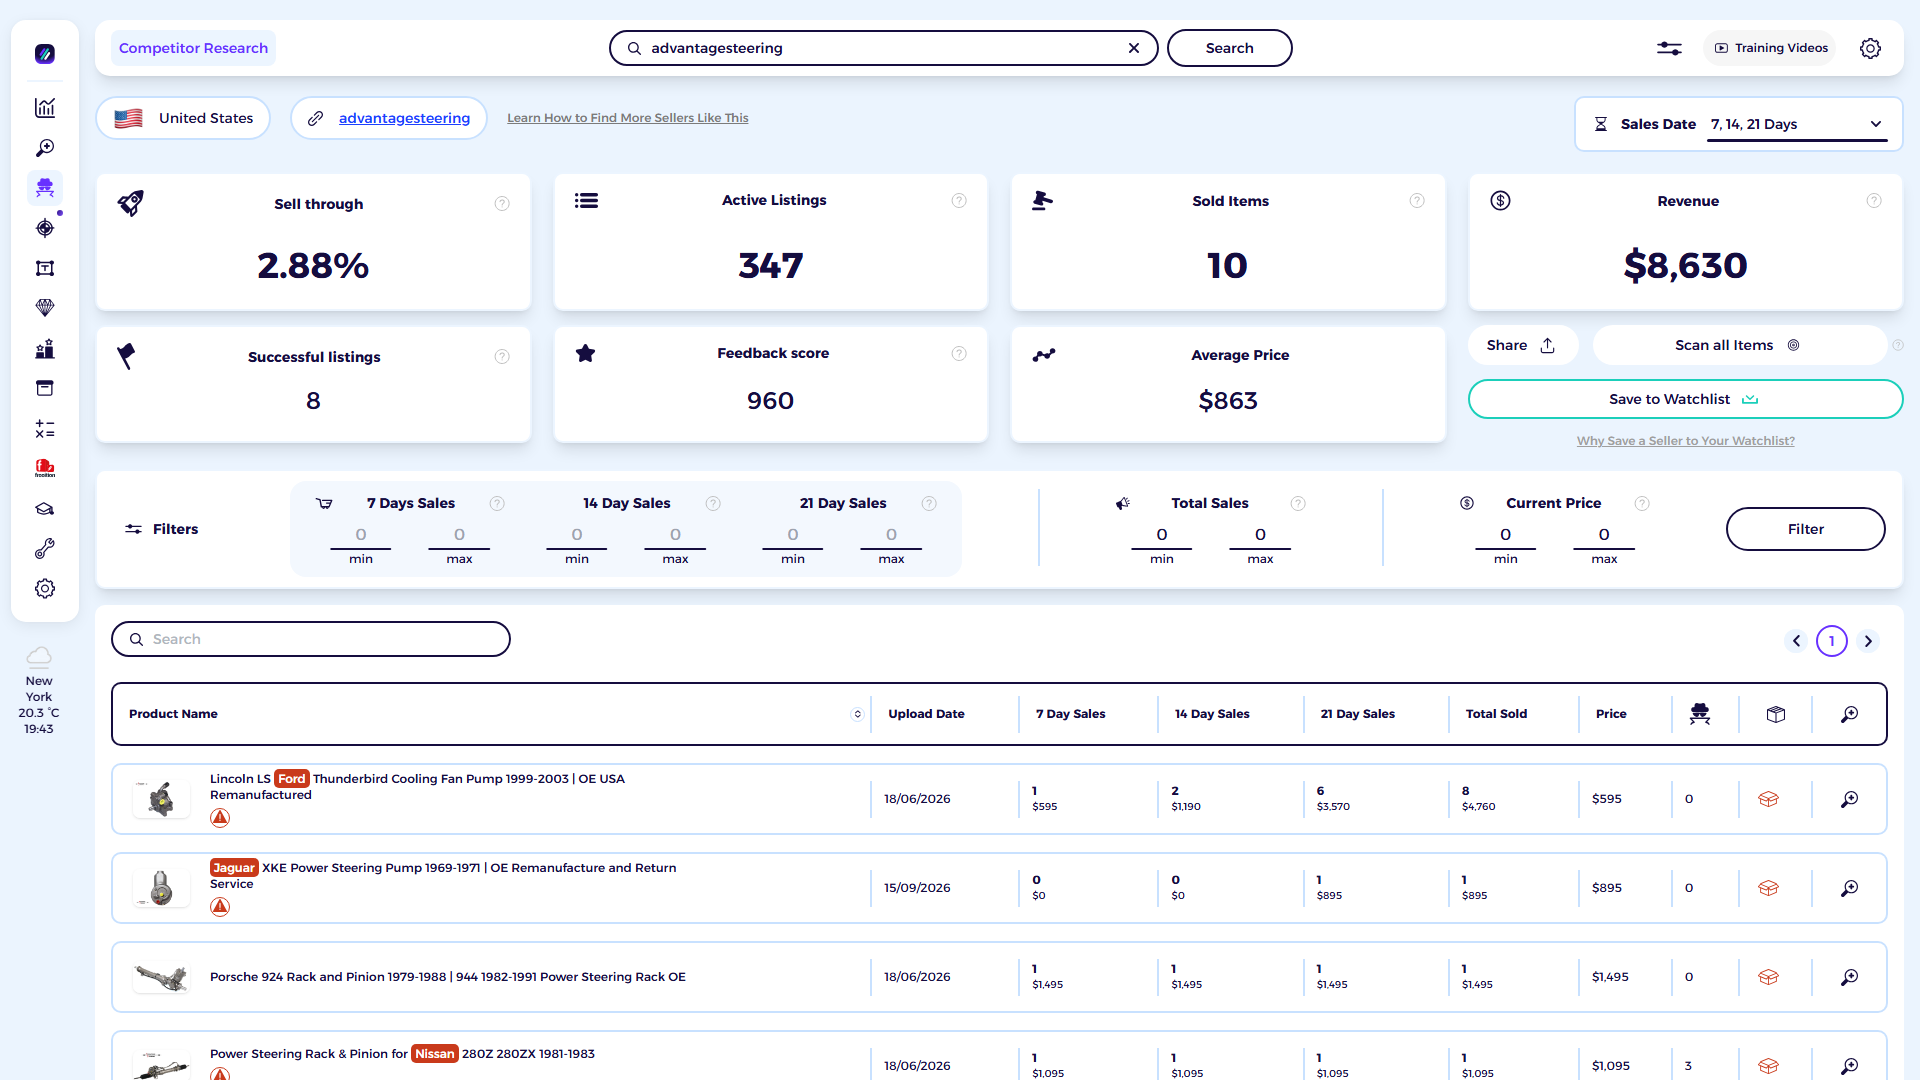The image size is (1920, 1080).
Task: Click the Competitor Research tab
Action: [x=193, y=48]
